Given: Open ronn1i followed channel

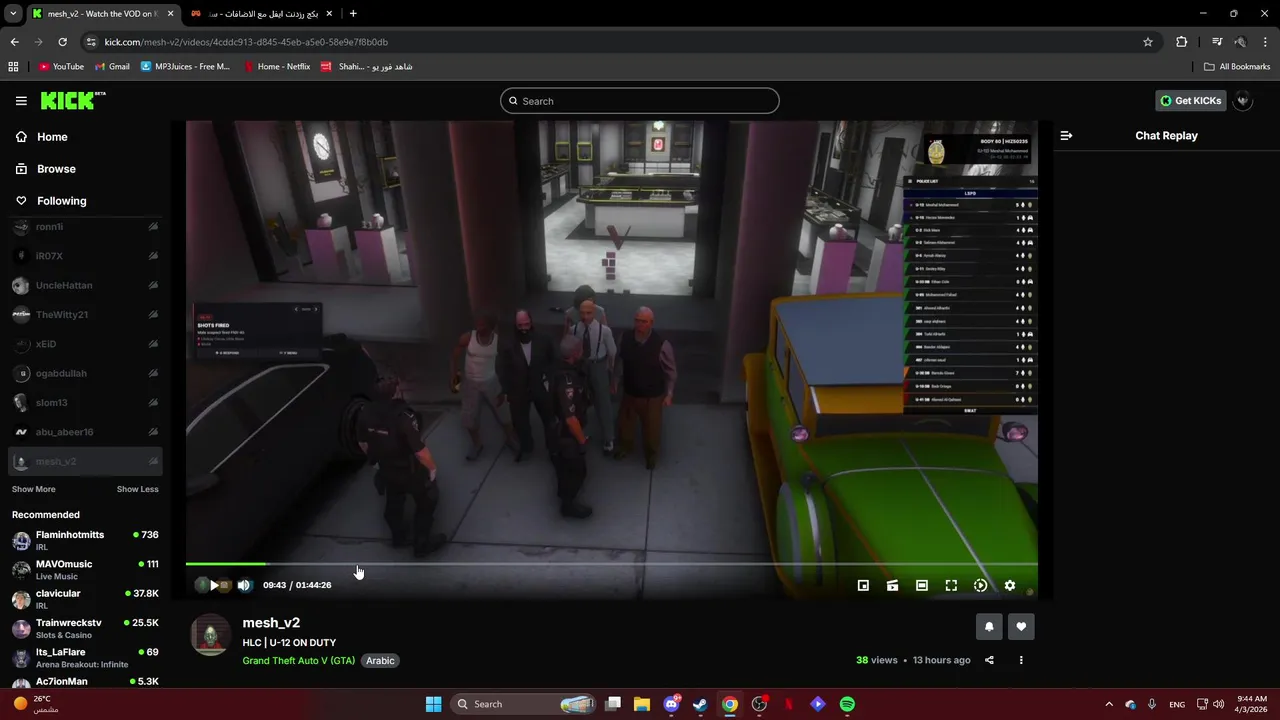Looking at the screenshot, I should 85,227.
